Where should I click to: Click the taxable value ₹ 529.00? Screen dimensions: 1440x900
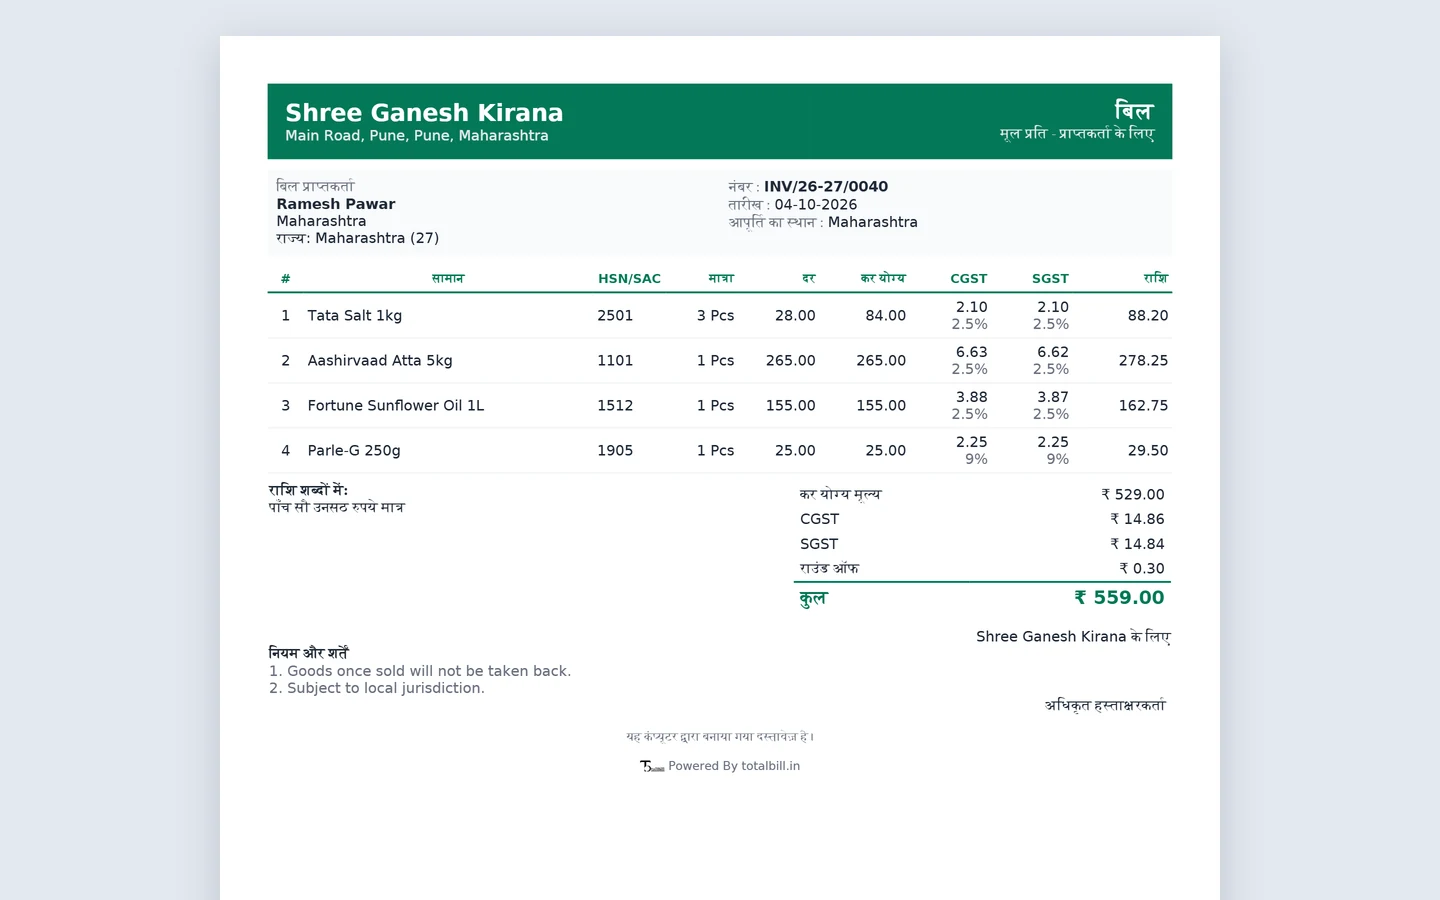pos(1133,494)
